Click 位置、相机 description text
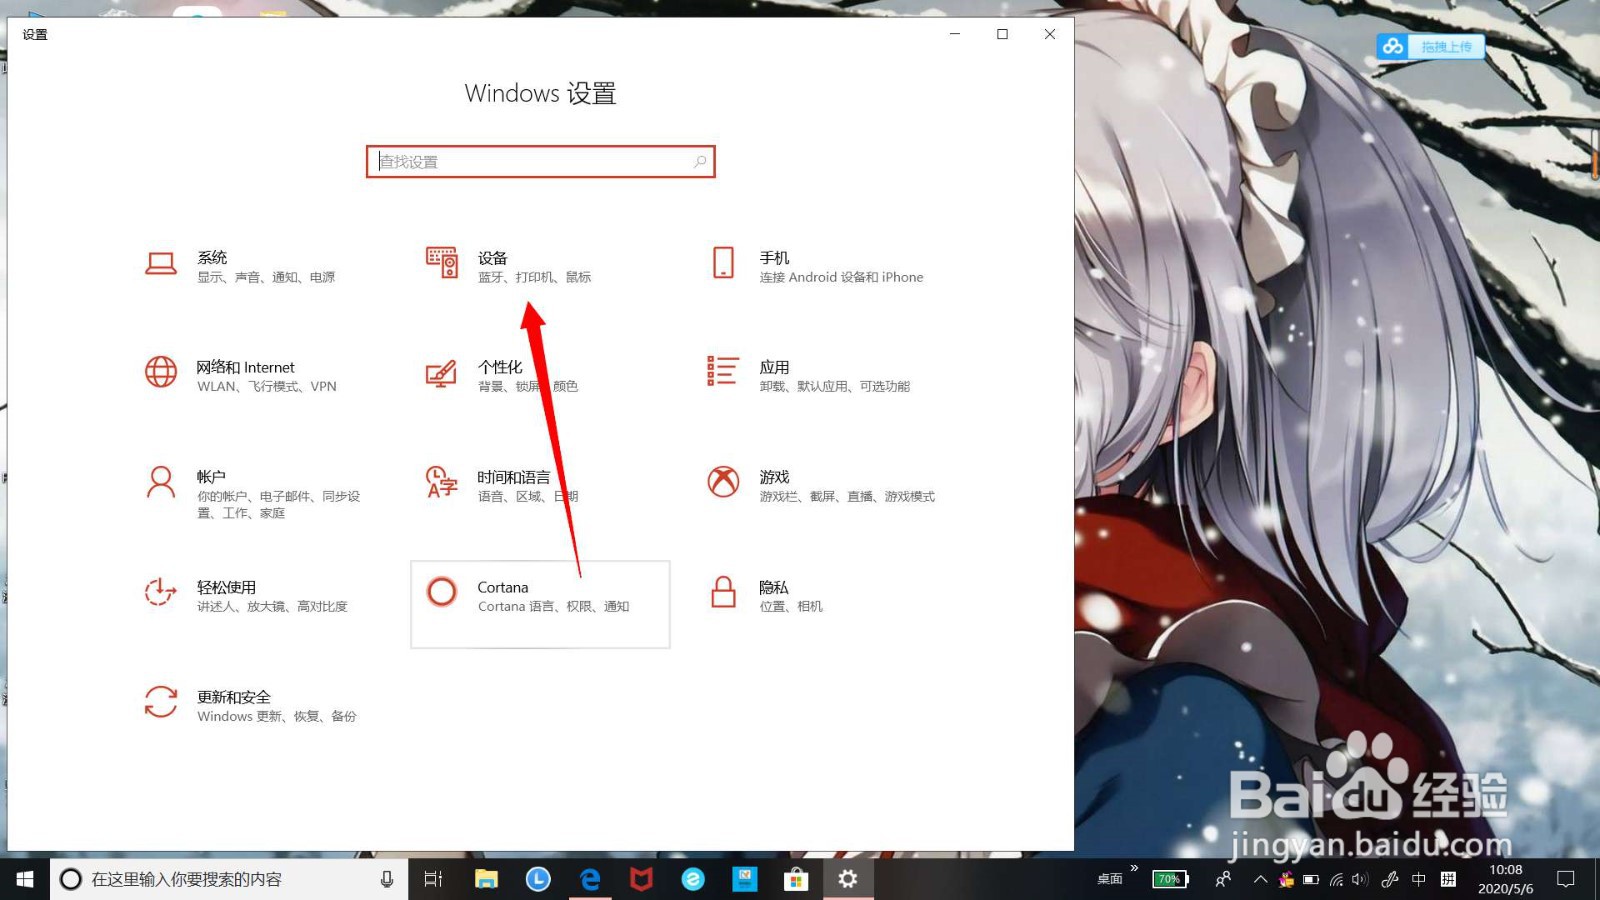 (790, 606)
